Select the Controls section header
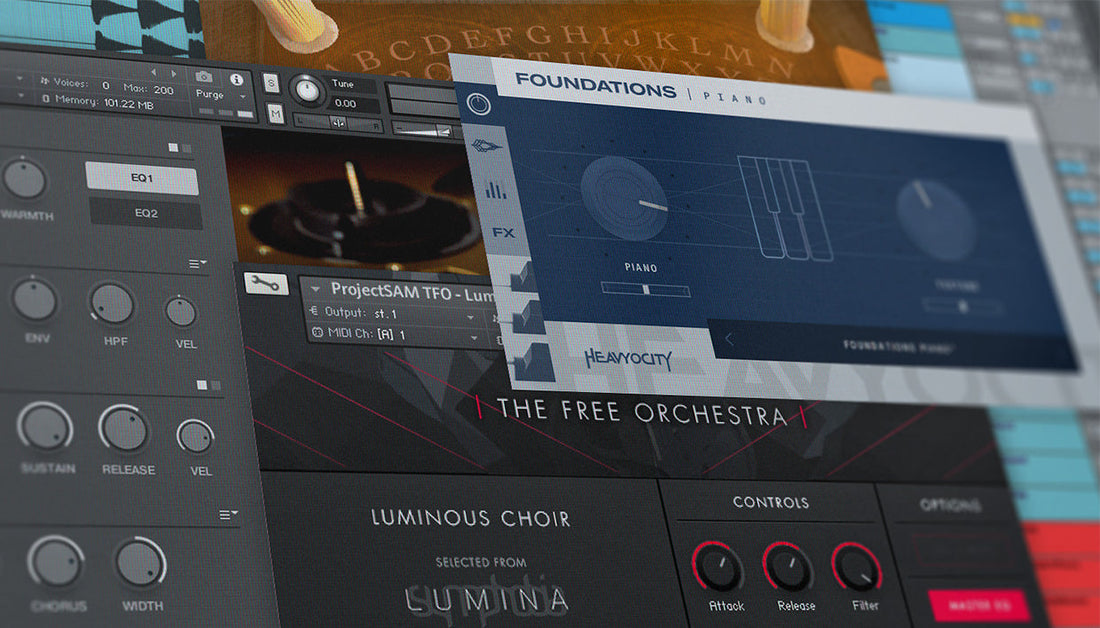 coord(771,502)
